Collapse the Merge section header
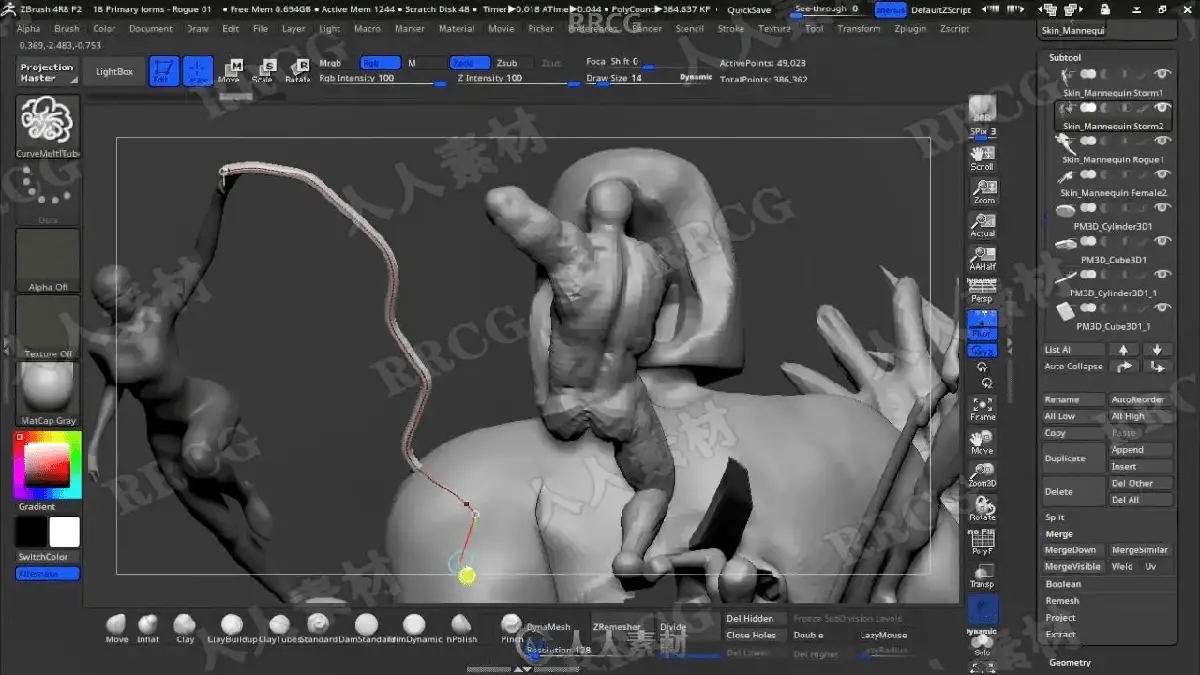This screenshot has width=1200, height=675. click(1059, 534)
